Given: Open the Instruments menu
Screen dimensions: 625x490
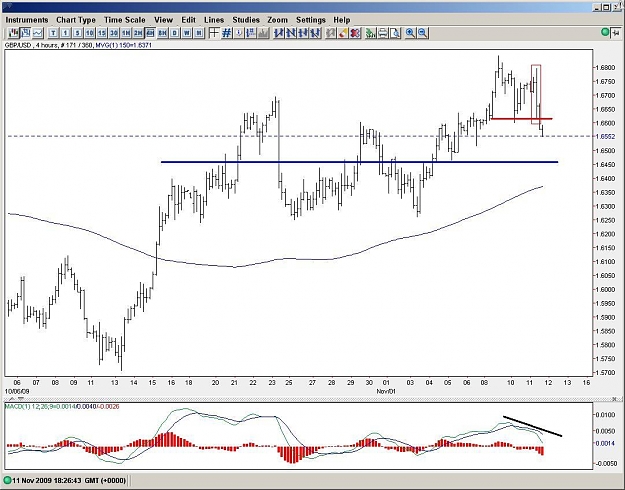Looking at the screenshot, I should point(27,20).
